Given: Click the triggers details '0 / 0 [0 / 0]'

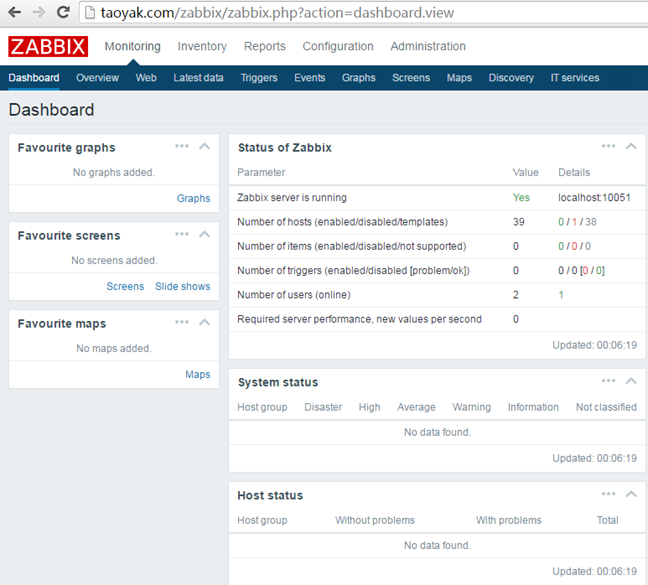Looking at the screenshot, I should [581, 271].
